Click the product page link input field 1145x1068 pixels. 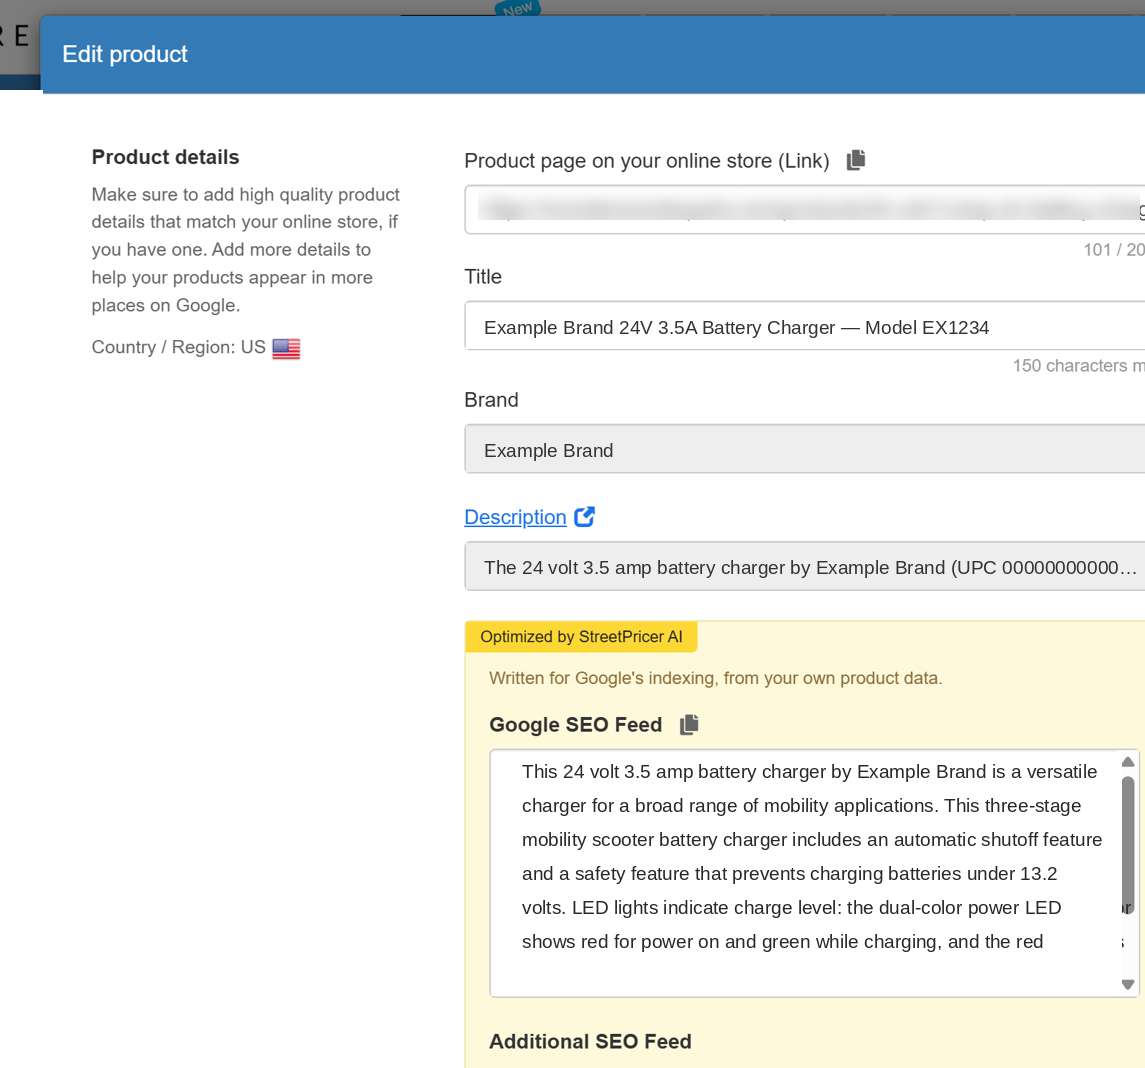[805, 210]
